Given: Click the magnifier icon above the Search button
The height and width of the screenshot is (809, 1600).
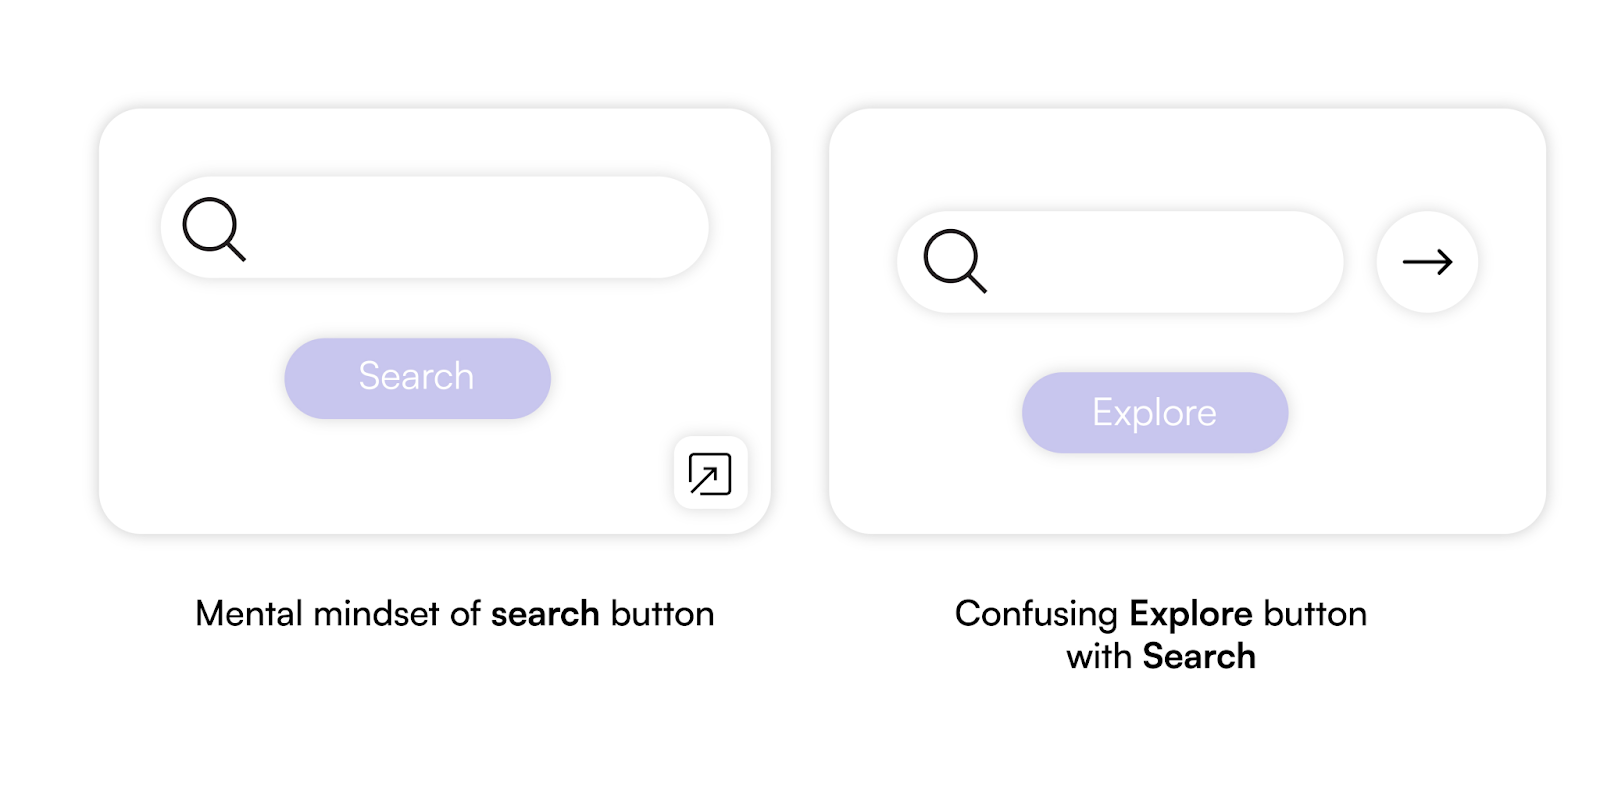Looking at the screenshot, I should click(214, 229).
